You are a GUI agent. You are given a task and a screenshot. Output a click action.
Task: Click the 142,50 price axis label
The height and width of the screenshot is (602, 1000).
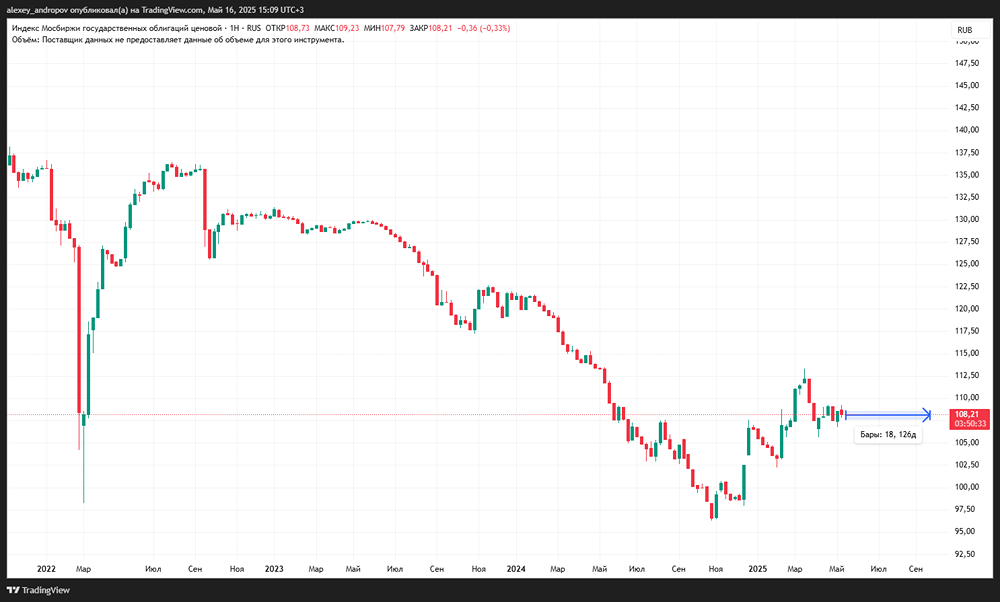[x=967, y=108]
